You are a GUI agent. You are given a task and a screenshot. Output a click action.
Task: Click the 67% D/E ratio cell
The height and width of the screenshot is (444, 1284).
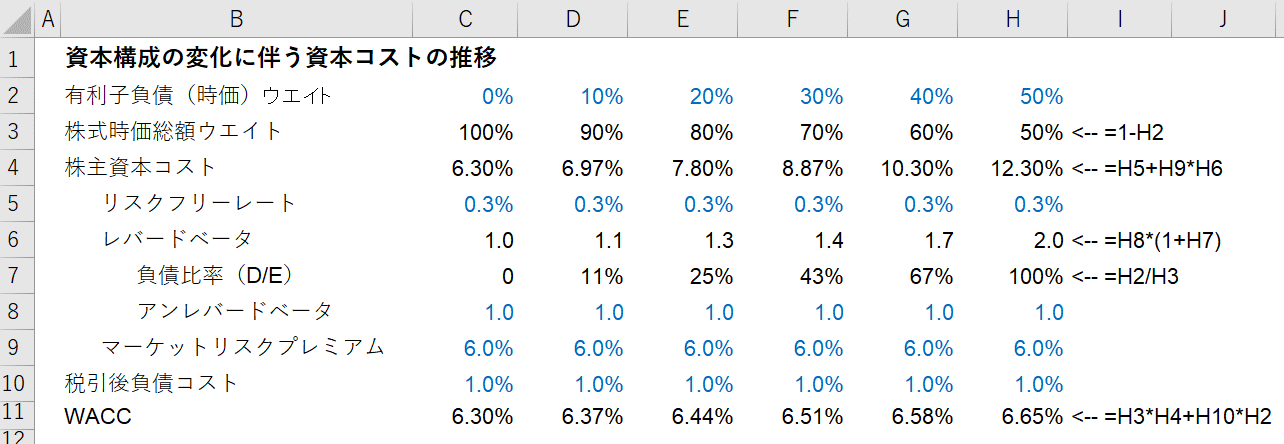coord(934,275)
